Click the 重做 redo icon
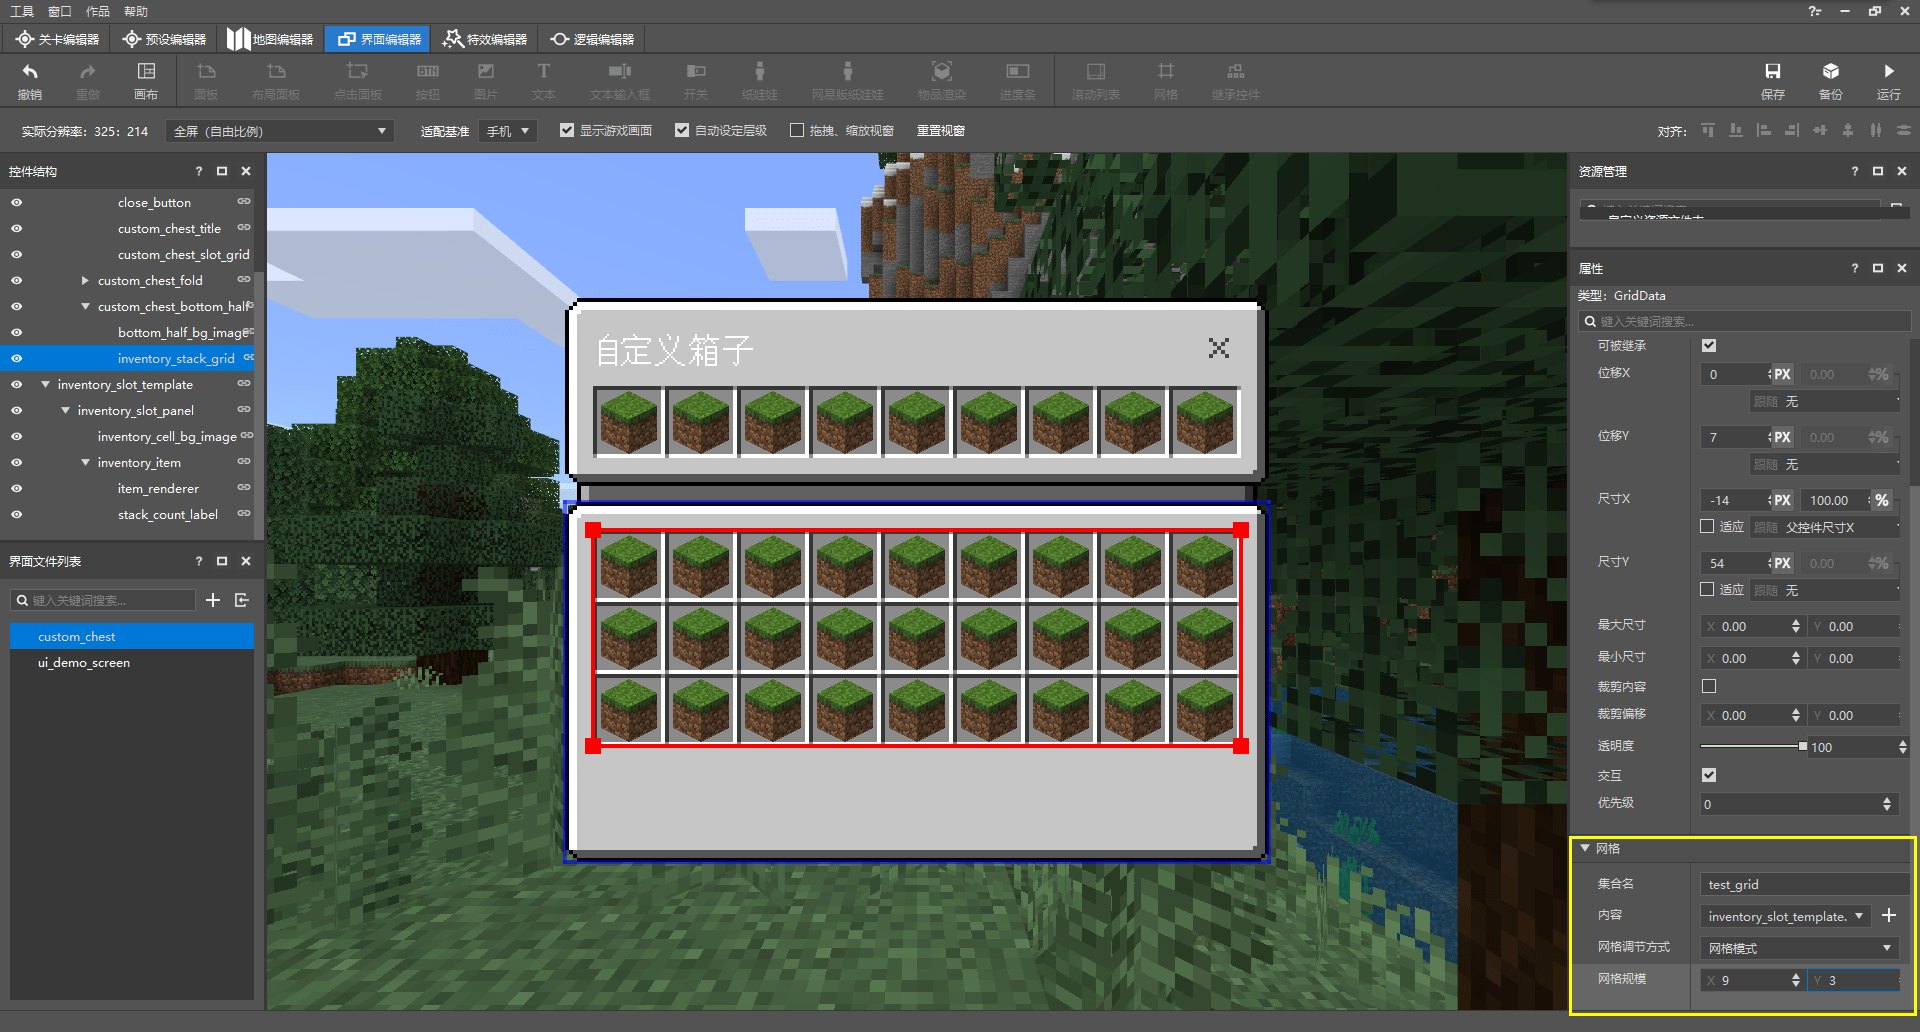Image resolution: width=1920 pixels, height=1032 pixels. coord(88,72)
